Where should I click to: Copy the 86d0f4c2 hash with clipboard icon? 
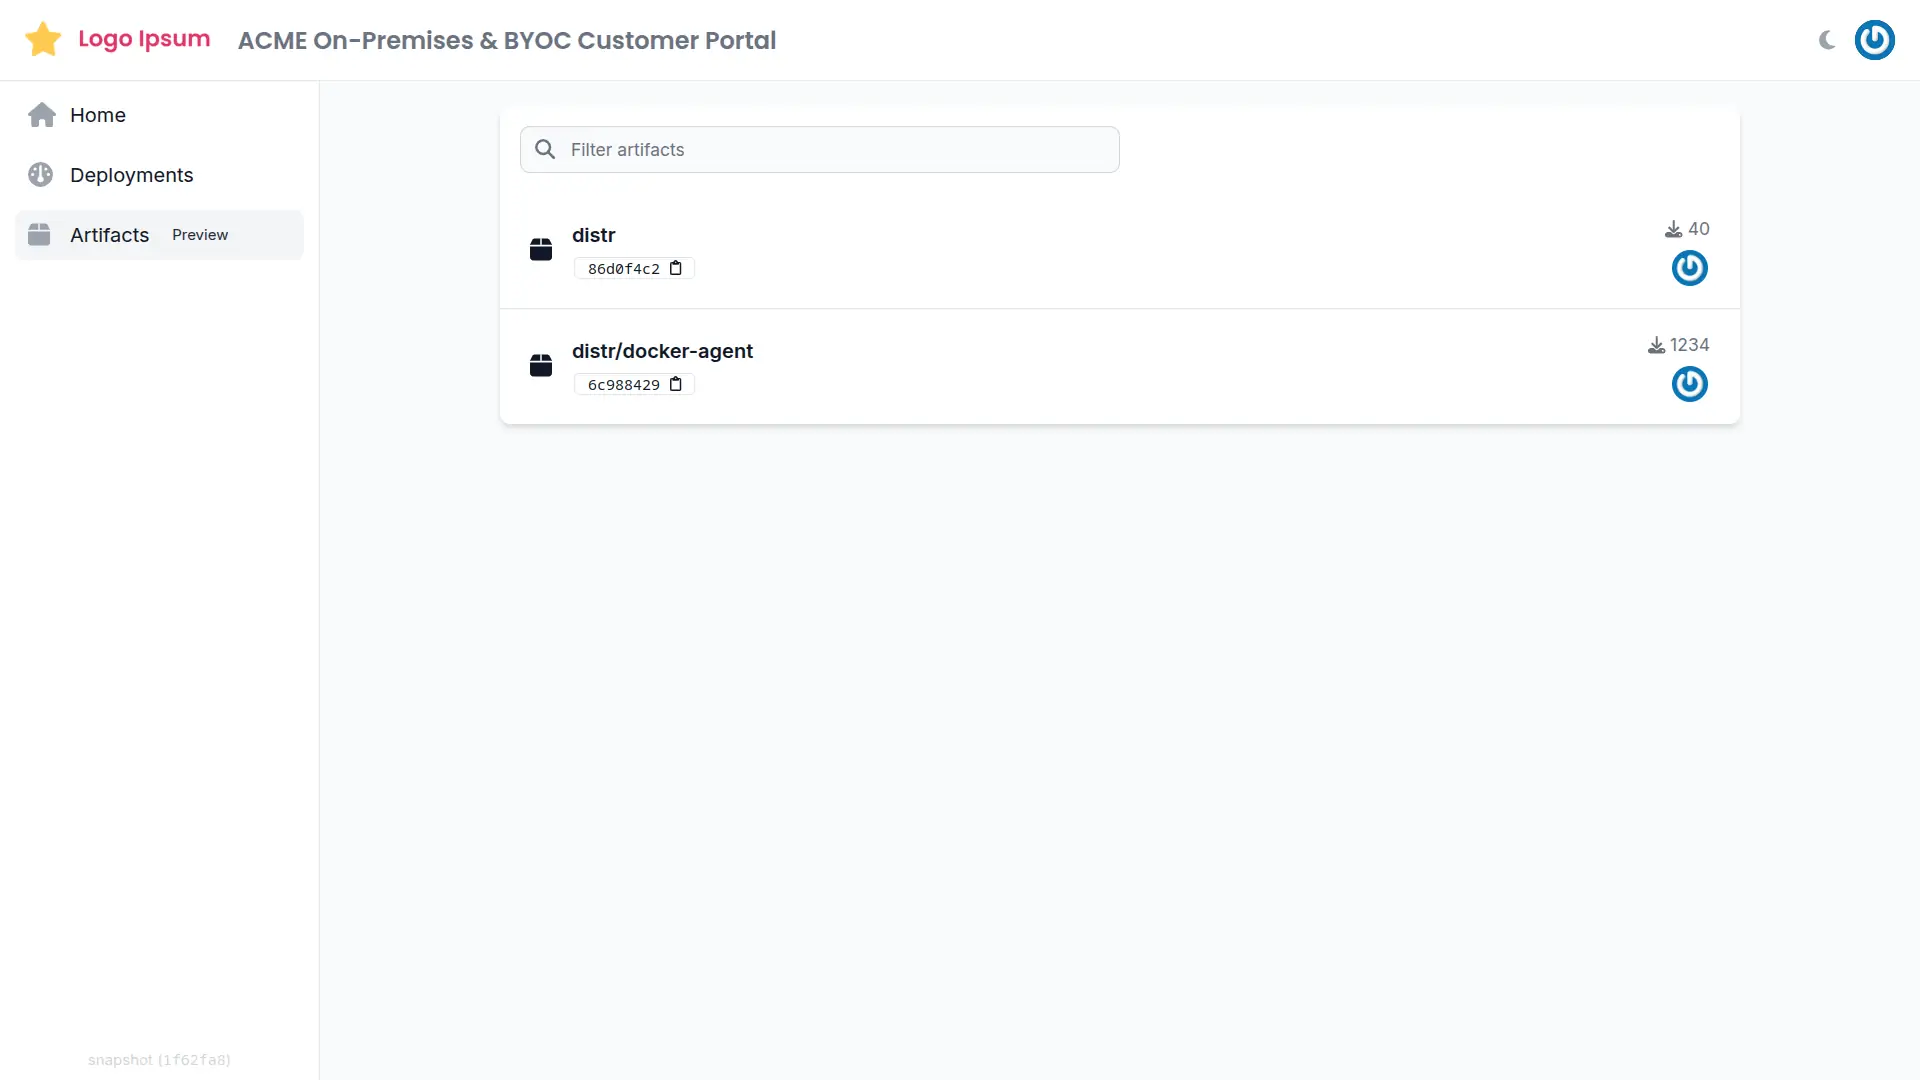click(x=676, y=268)
